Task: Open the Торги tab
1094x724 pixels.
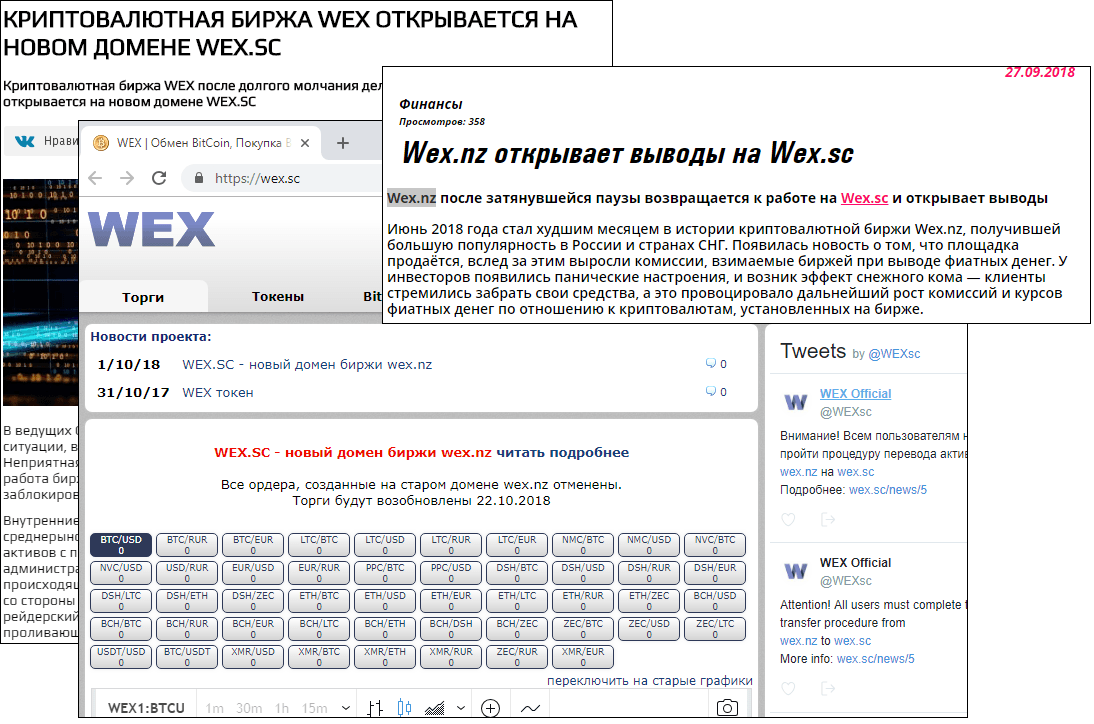Action: click(143, 297)
